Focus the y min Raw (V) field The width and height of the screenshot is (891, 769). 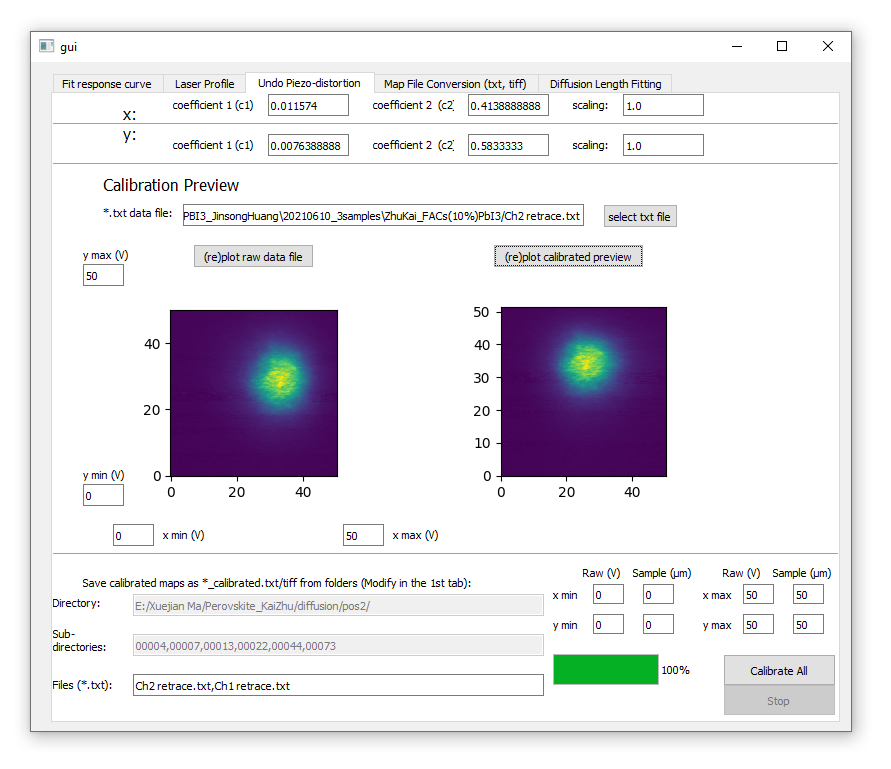pos(608,625)
